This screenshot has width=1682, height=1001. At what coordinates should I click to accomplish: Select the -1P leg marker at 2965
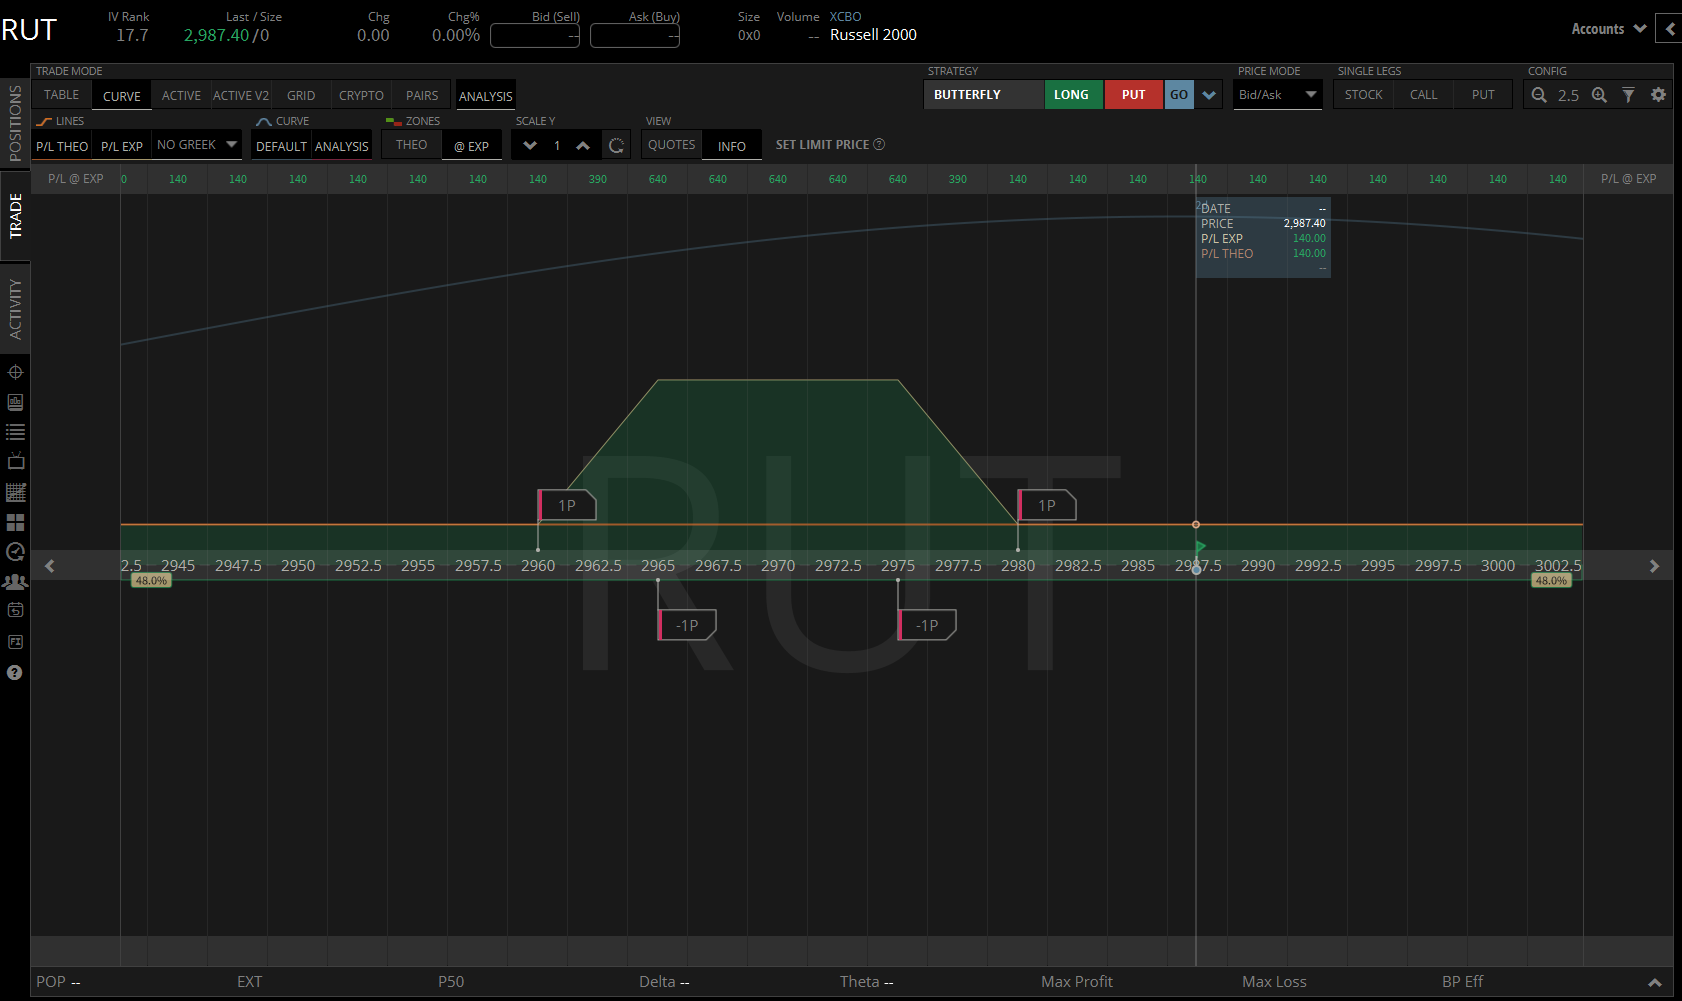[687, 625]
